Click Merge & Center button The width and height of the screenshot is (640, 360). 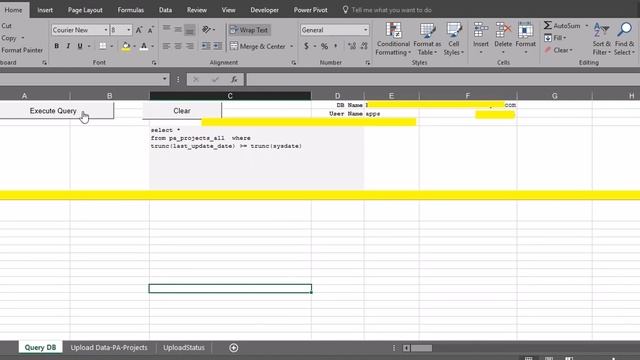tap(258, 46)
